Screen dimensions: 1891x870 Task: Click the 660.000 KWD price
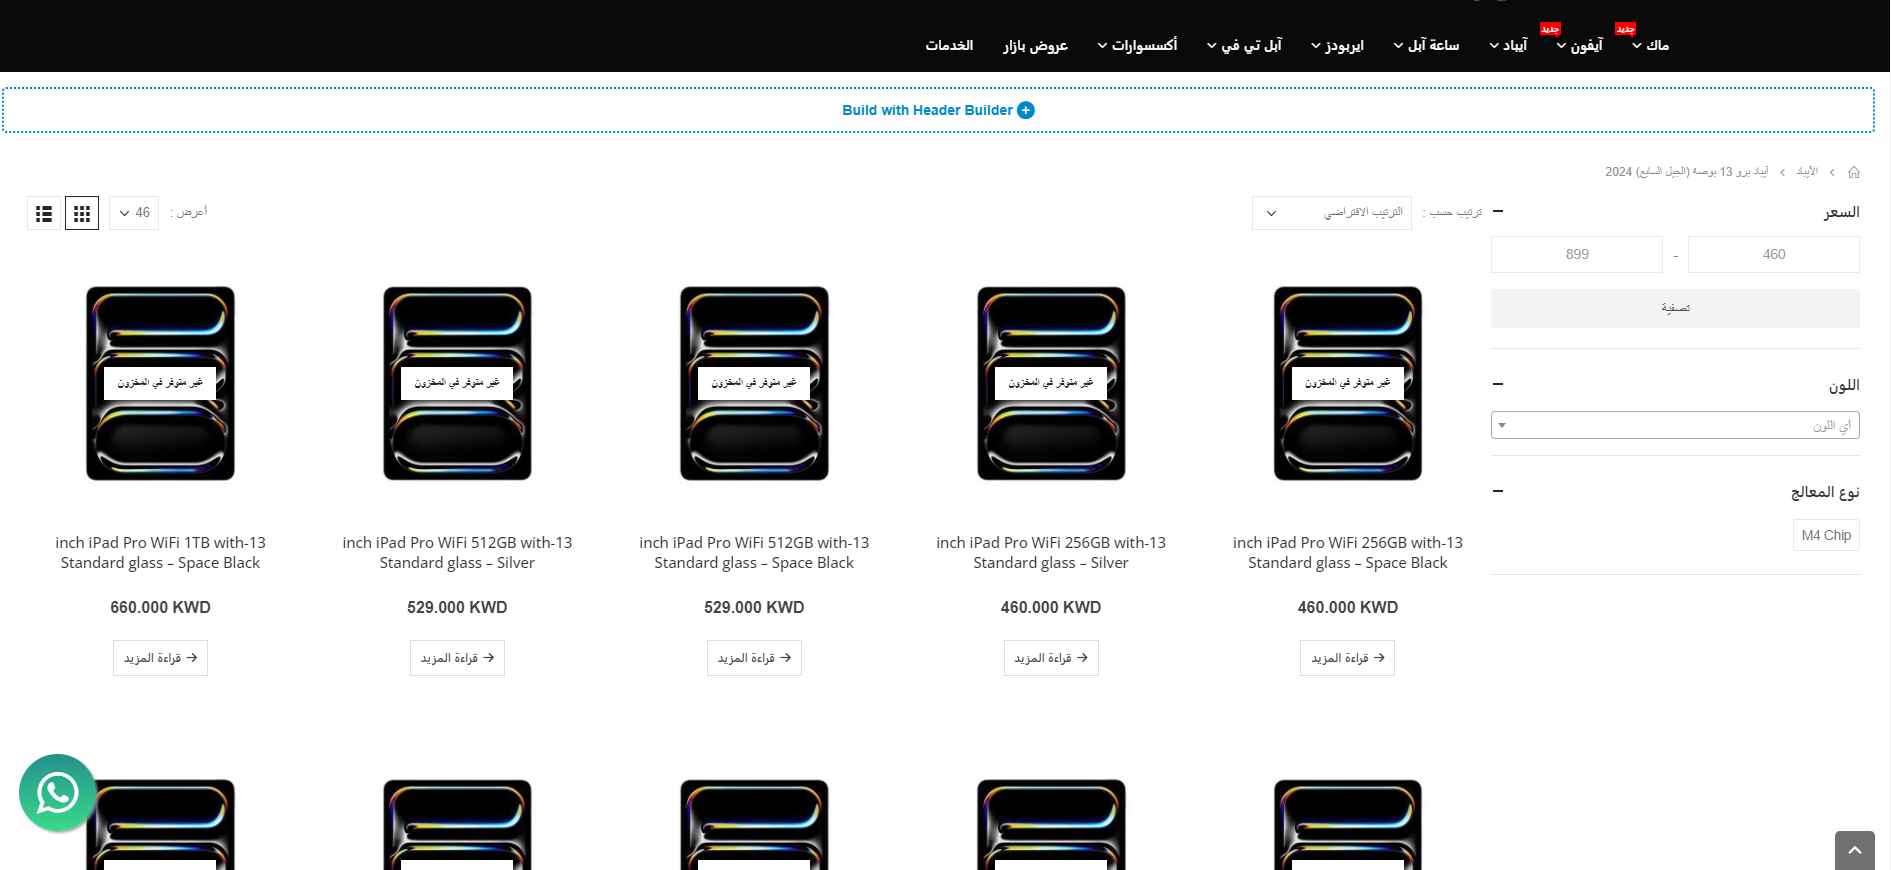click(x=160, y=607)
